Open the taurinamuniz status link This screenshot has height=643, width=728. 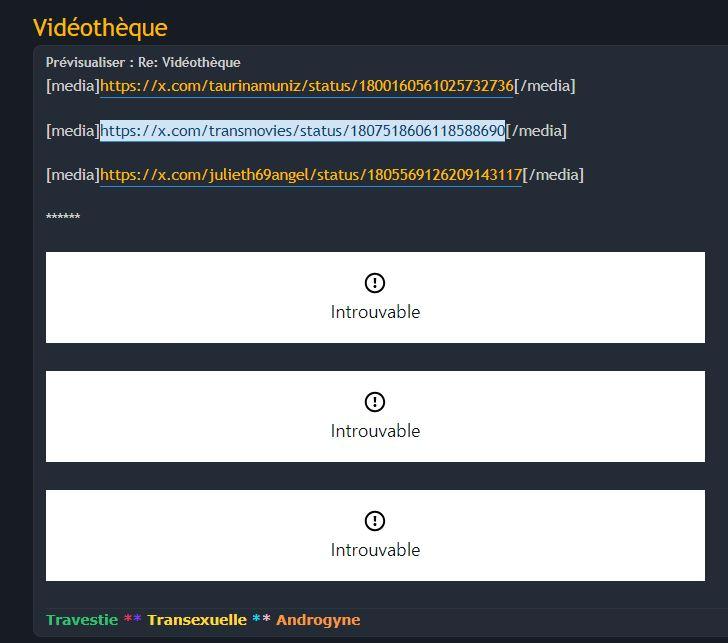coord(306,86)
